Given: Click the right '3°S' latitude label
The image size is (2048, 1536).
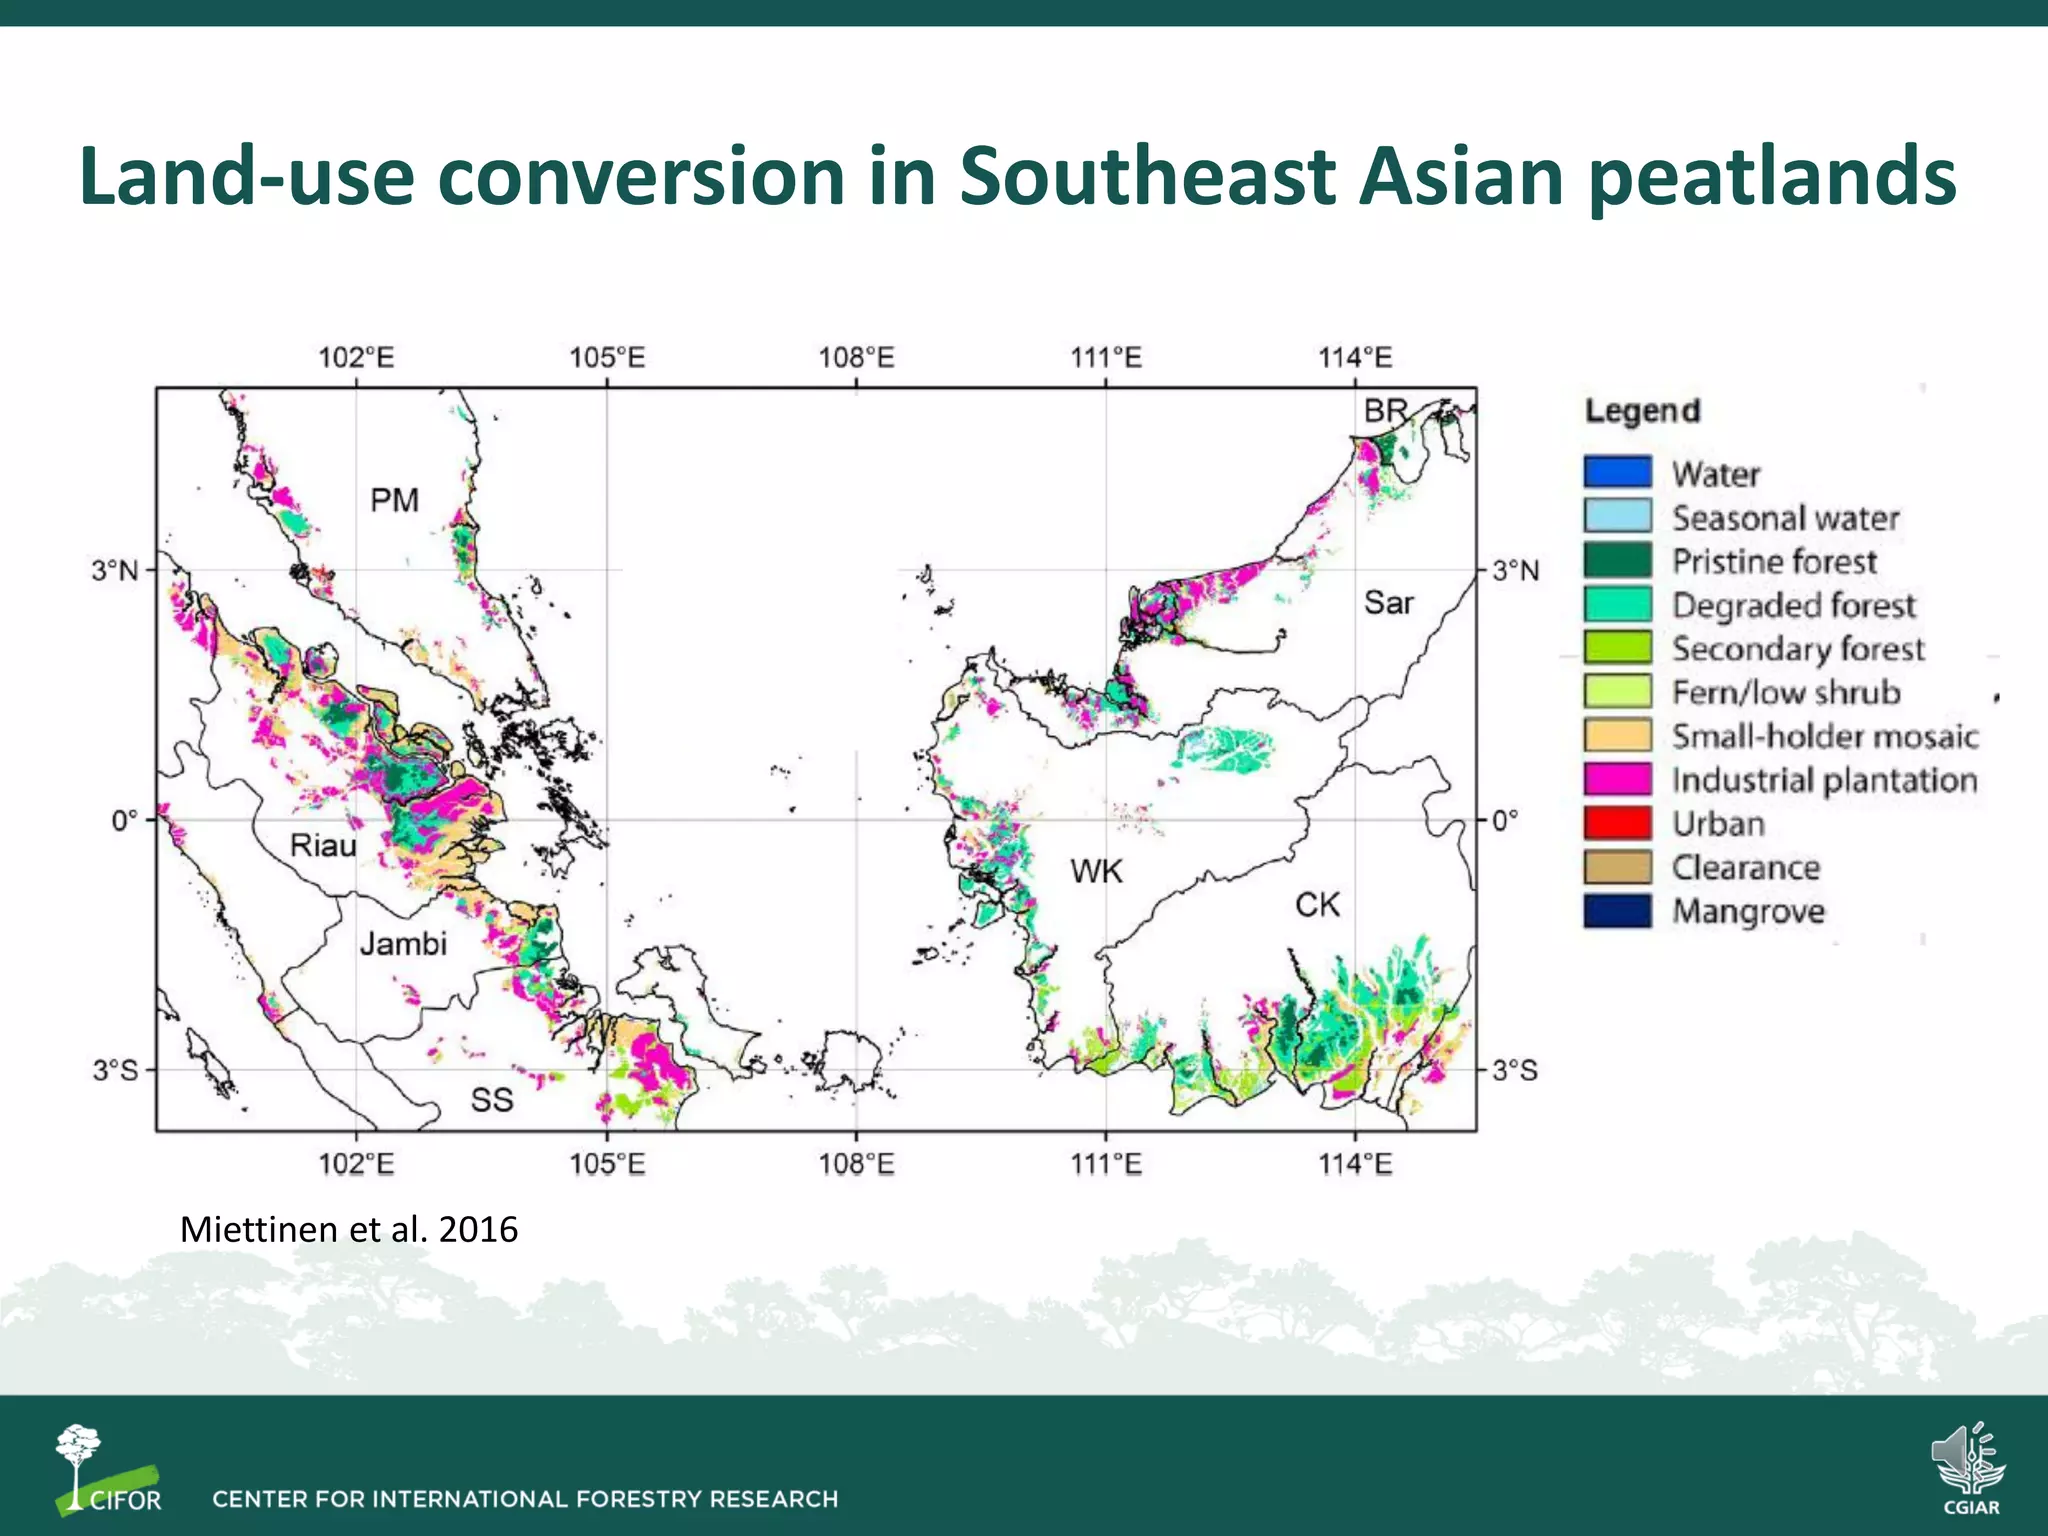Looking at the screenshot, I should 1515,1071.
